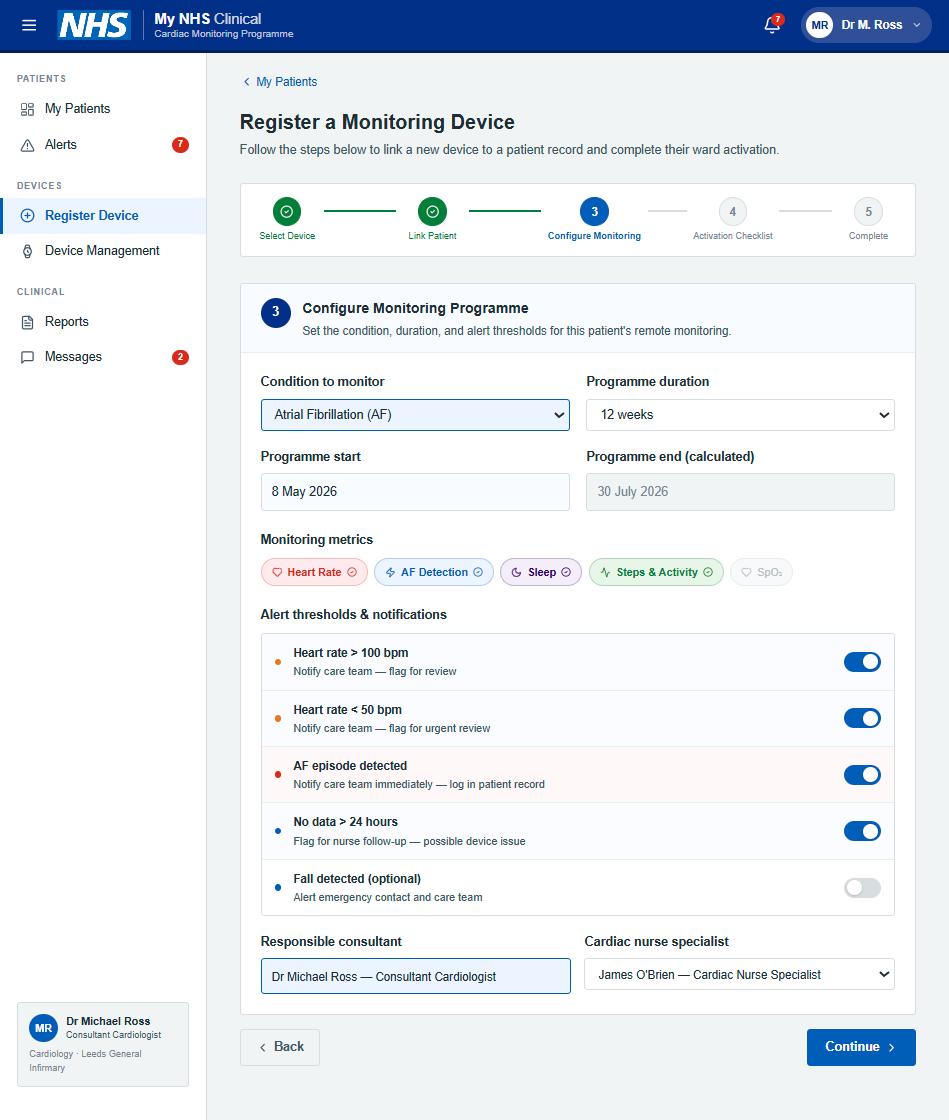Click 'Alert emergency contact and care team' text

[388, 898]
